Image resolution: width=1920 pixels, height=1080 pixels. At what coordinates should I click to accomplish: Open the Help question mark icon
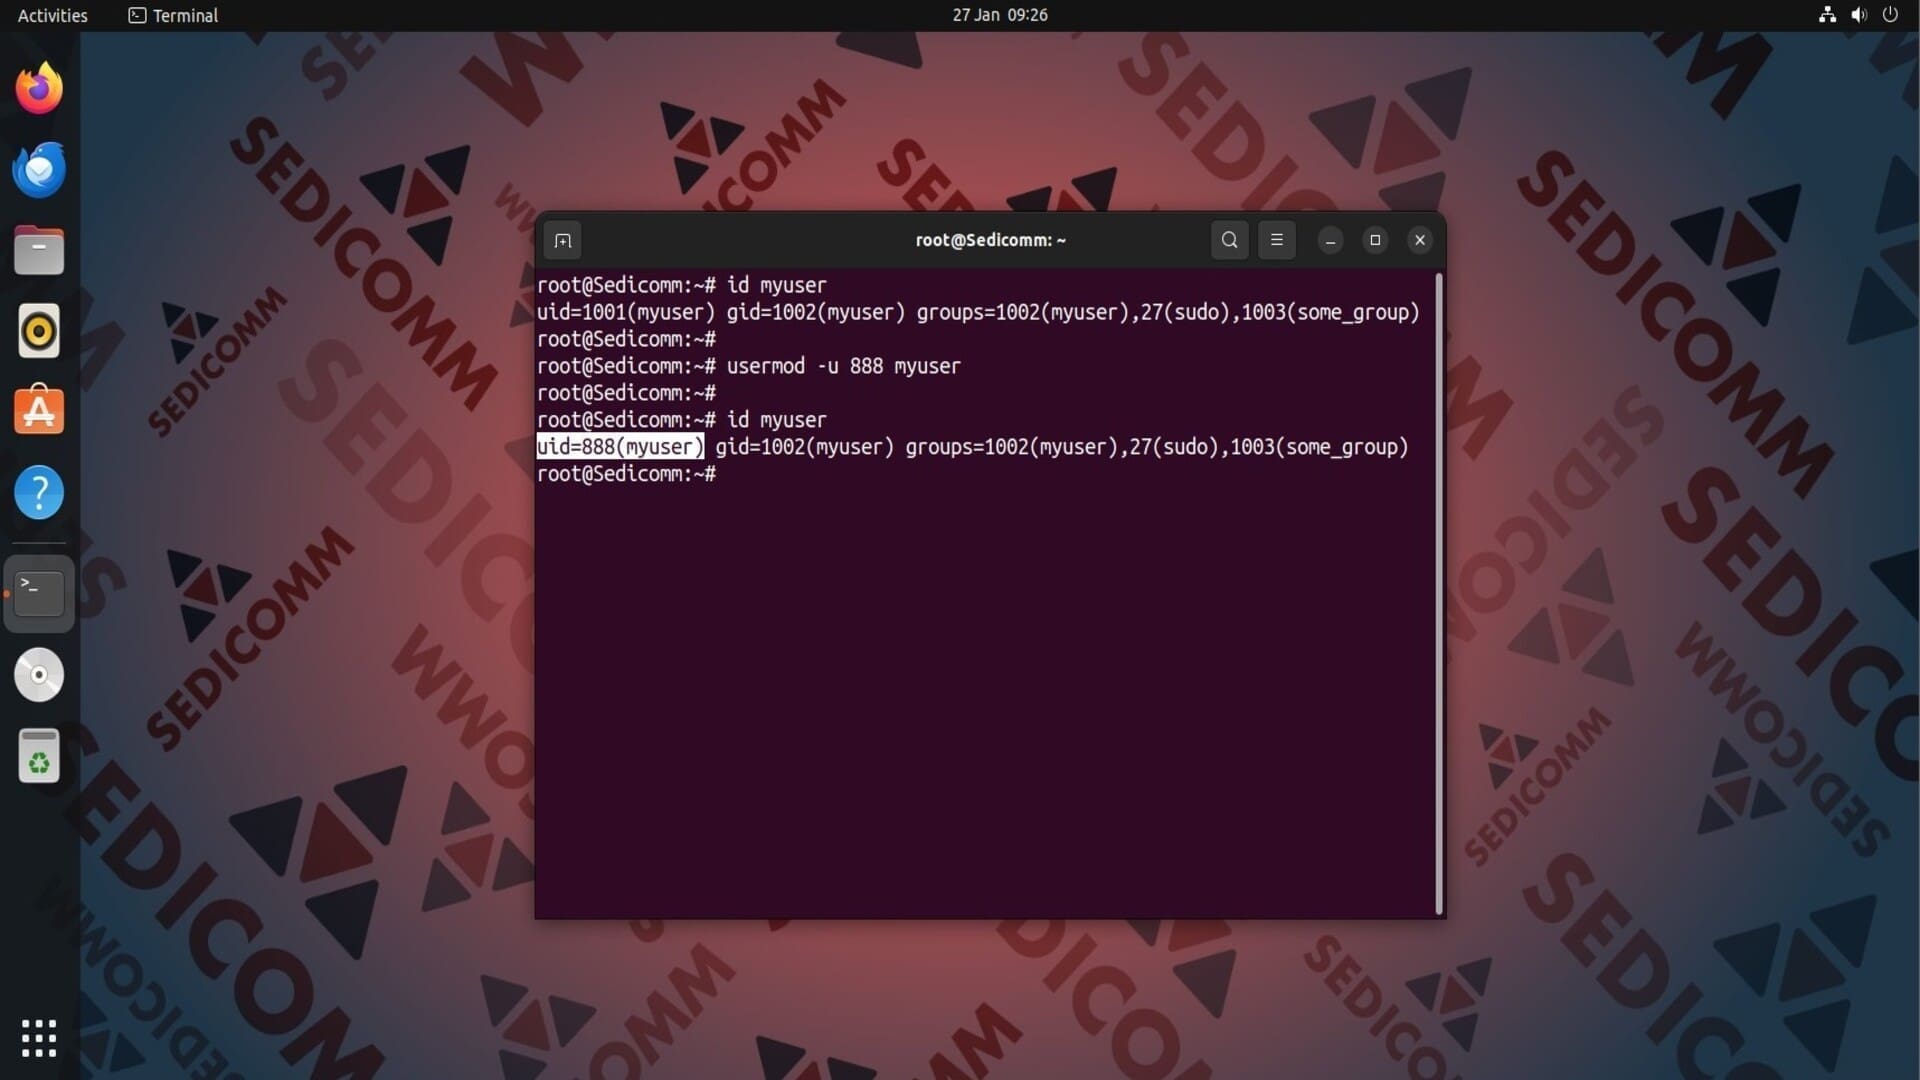[x=39, y=492]
